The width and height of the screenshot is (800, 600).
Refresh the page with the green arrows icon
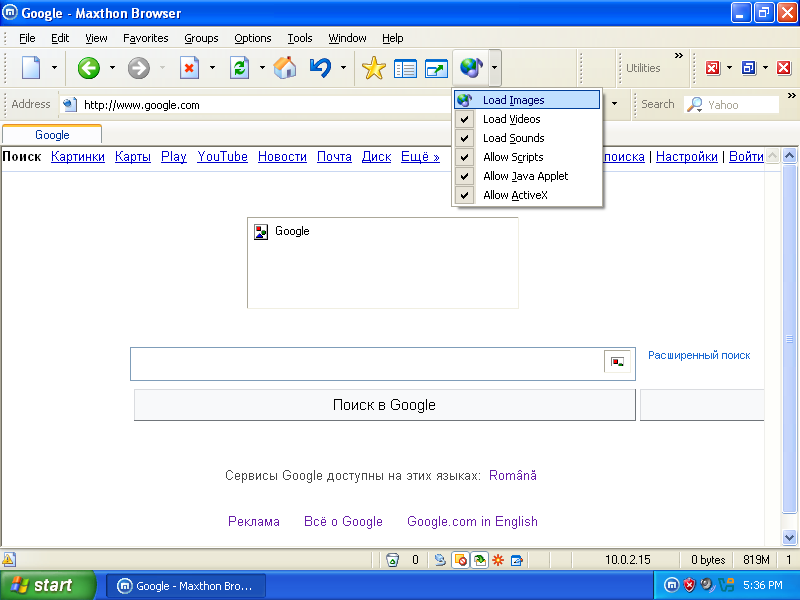239,68
